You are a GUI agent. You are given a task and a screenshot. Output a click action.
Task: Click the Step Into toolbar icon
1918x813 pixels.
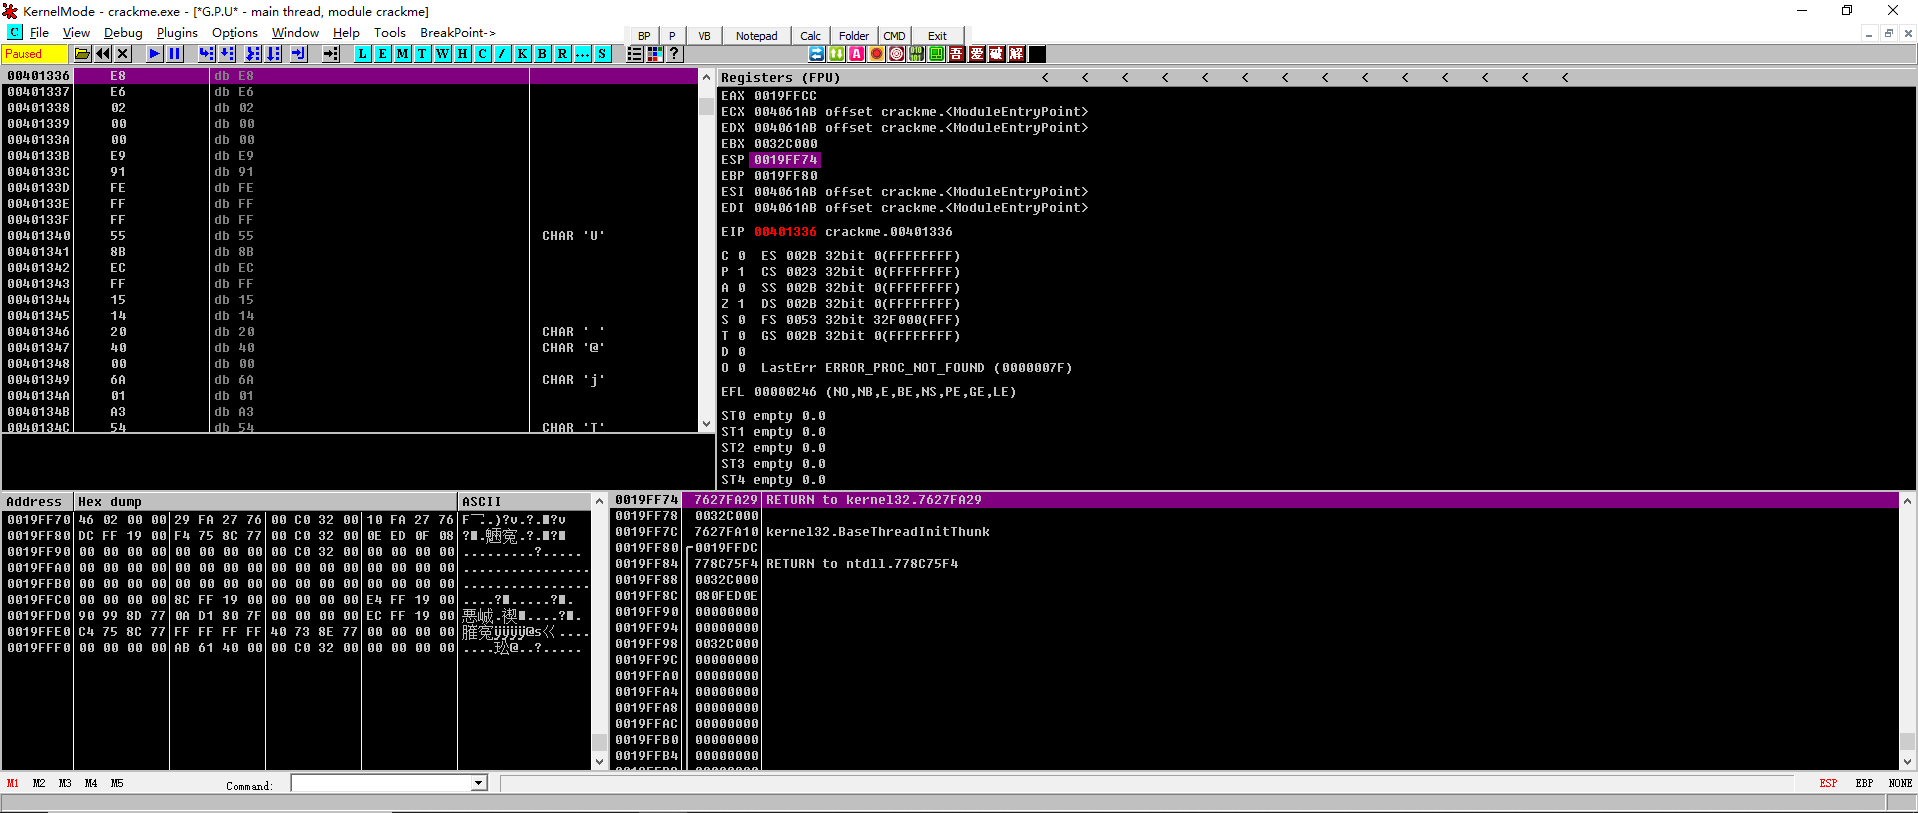(207, 54)
